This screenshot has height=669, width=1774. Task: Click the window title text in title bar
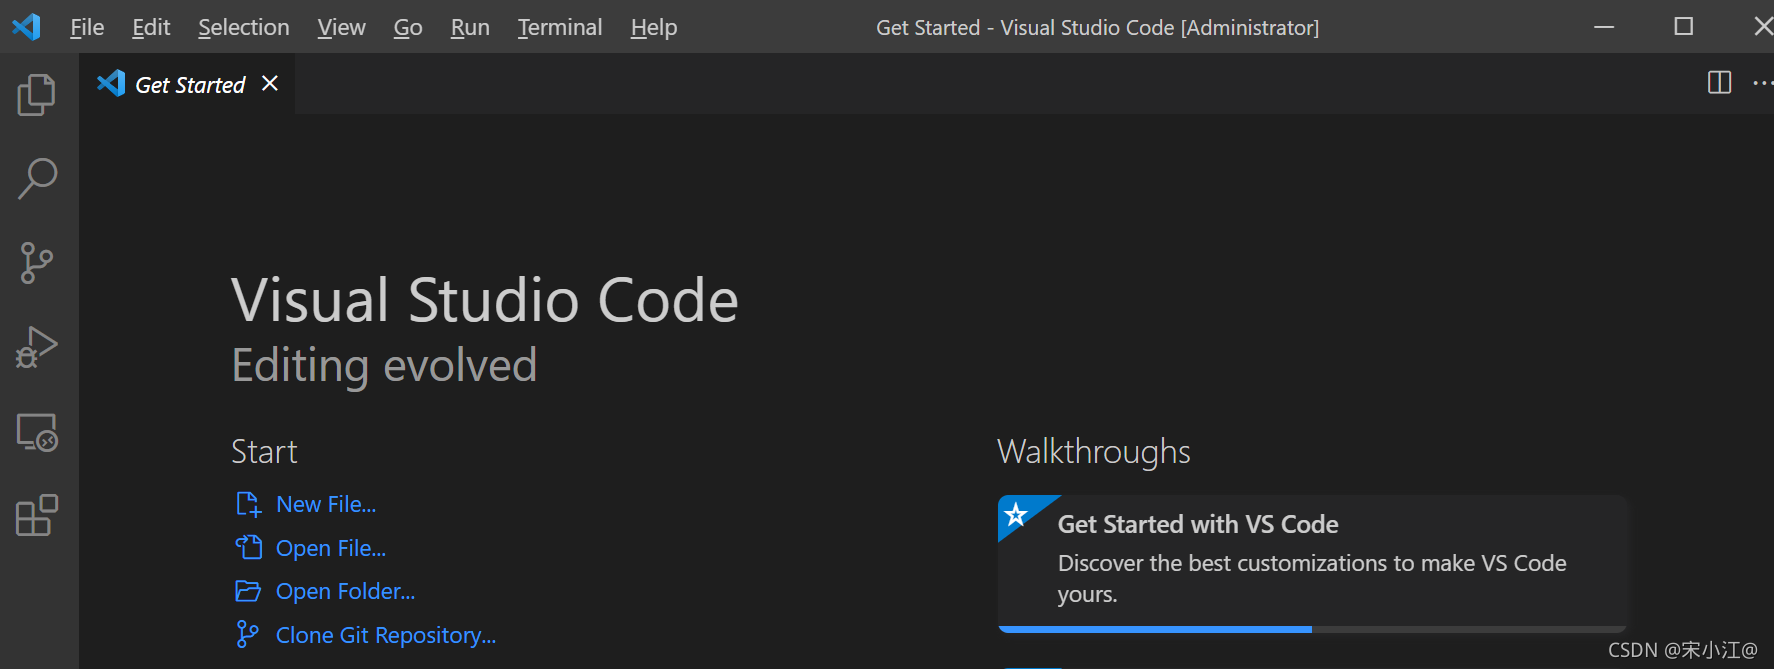coord(1097,27)
